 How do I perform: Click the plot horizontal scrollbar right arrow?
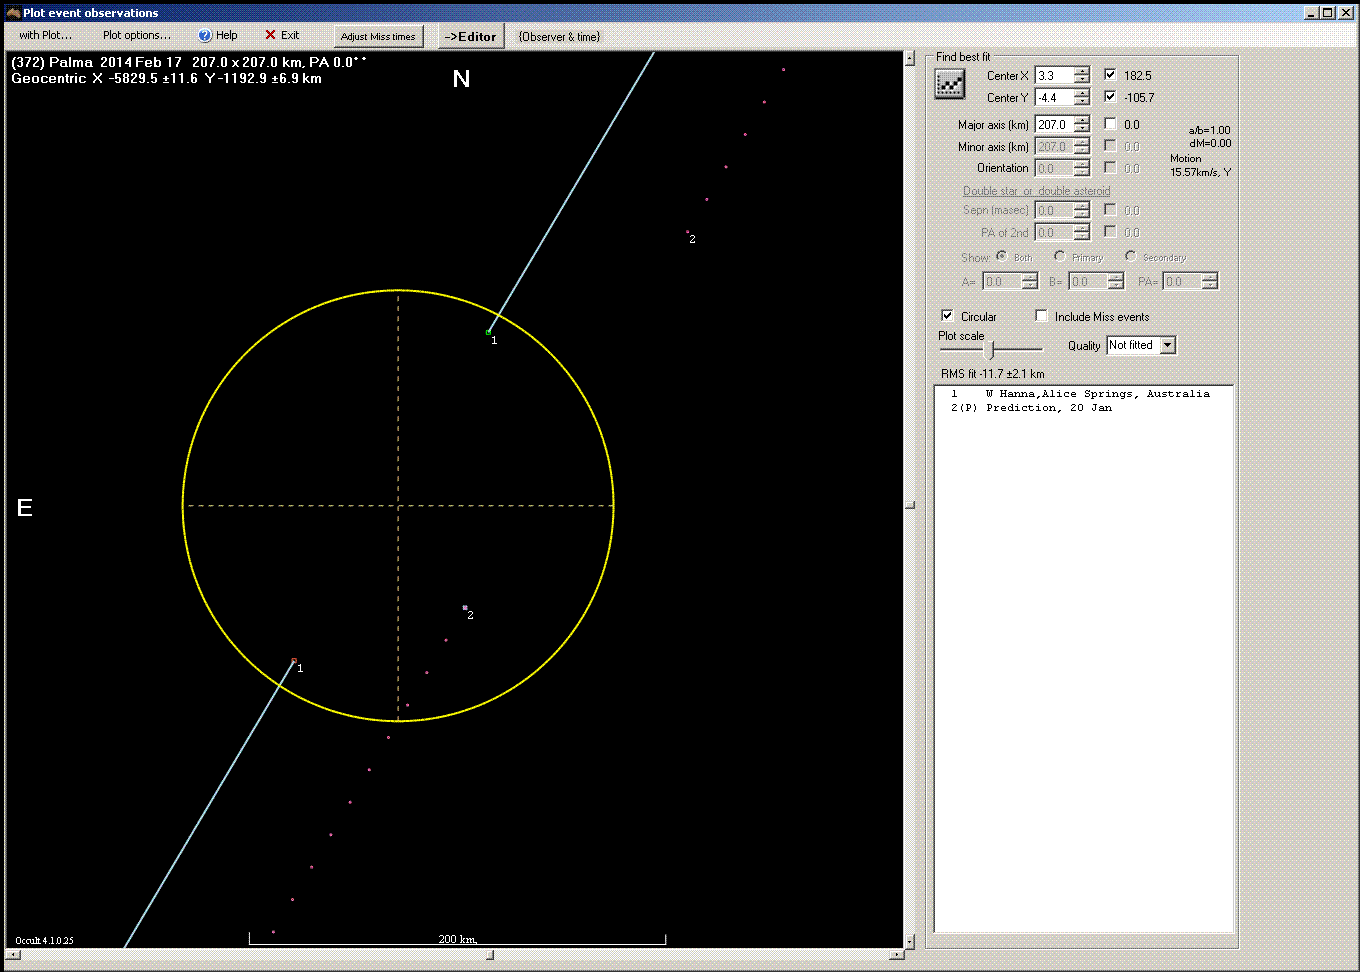(x=895, y=955)
